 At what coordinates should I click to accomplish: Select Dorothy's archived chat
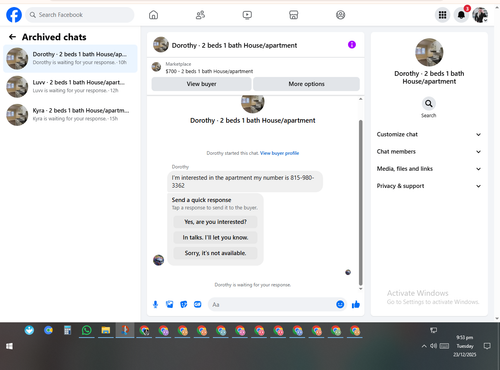pos(70,59)
